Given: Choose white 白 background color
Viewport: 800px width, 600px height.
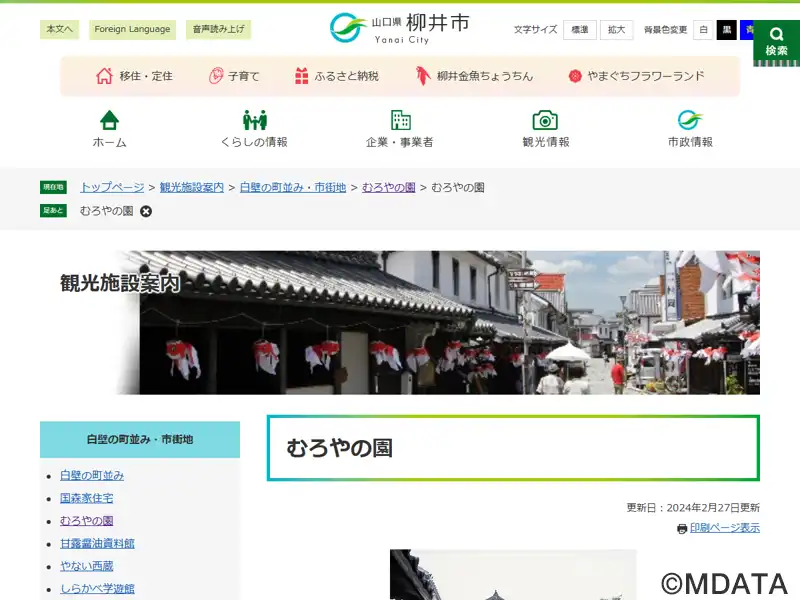Looking at the screenshot, I should 703,30.
